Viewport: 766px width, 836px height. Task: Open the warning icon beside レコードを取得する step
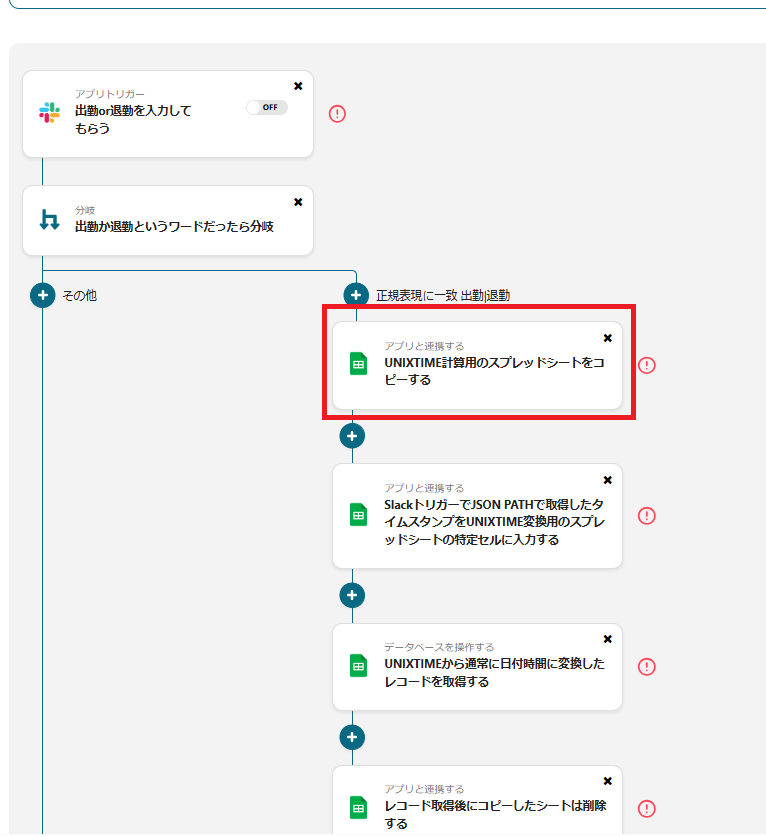tap(647, 666)
